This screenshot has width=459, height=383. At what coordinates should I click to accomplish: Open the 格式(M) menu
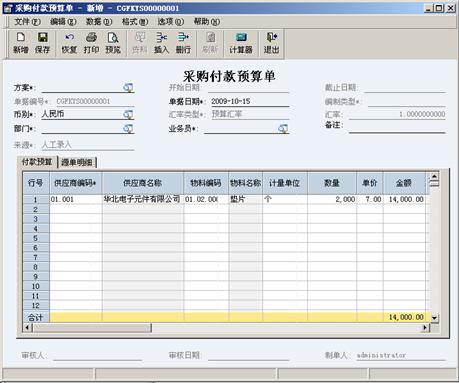pos(135,22)
